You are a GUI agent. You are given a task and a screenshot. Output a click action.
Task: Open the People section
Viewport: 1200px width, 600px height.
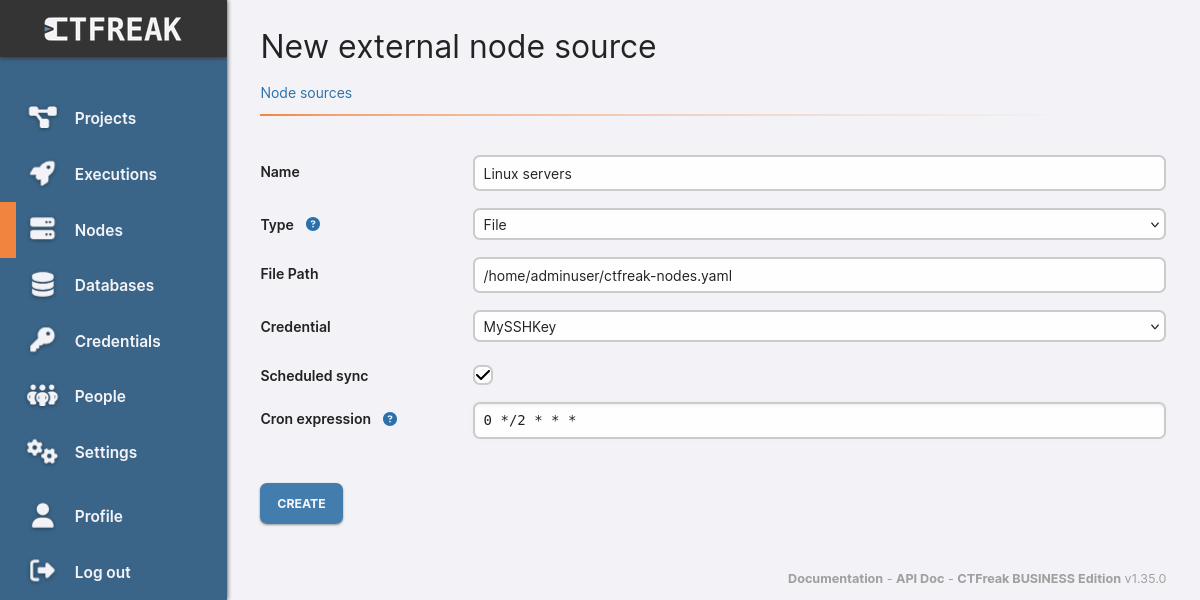pos(100,396)
